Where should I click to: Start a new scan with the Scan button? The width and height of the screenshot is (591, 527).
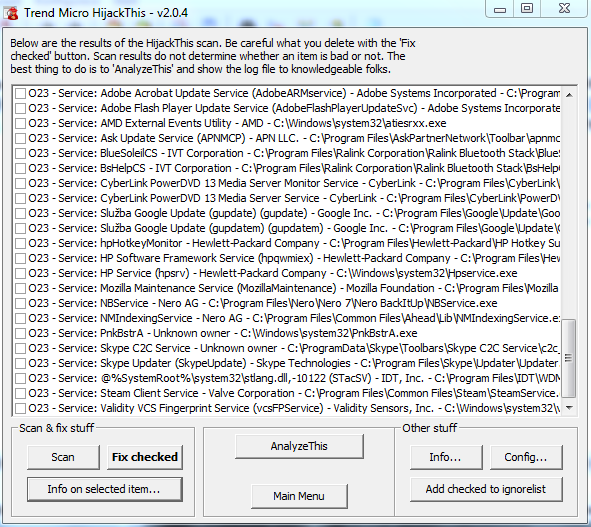tap(63, 457)
